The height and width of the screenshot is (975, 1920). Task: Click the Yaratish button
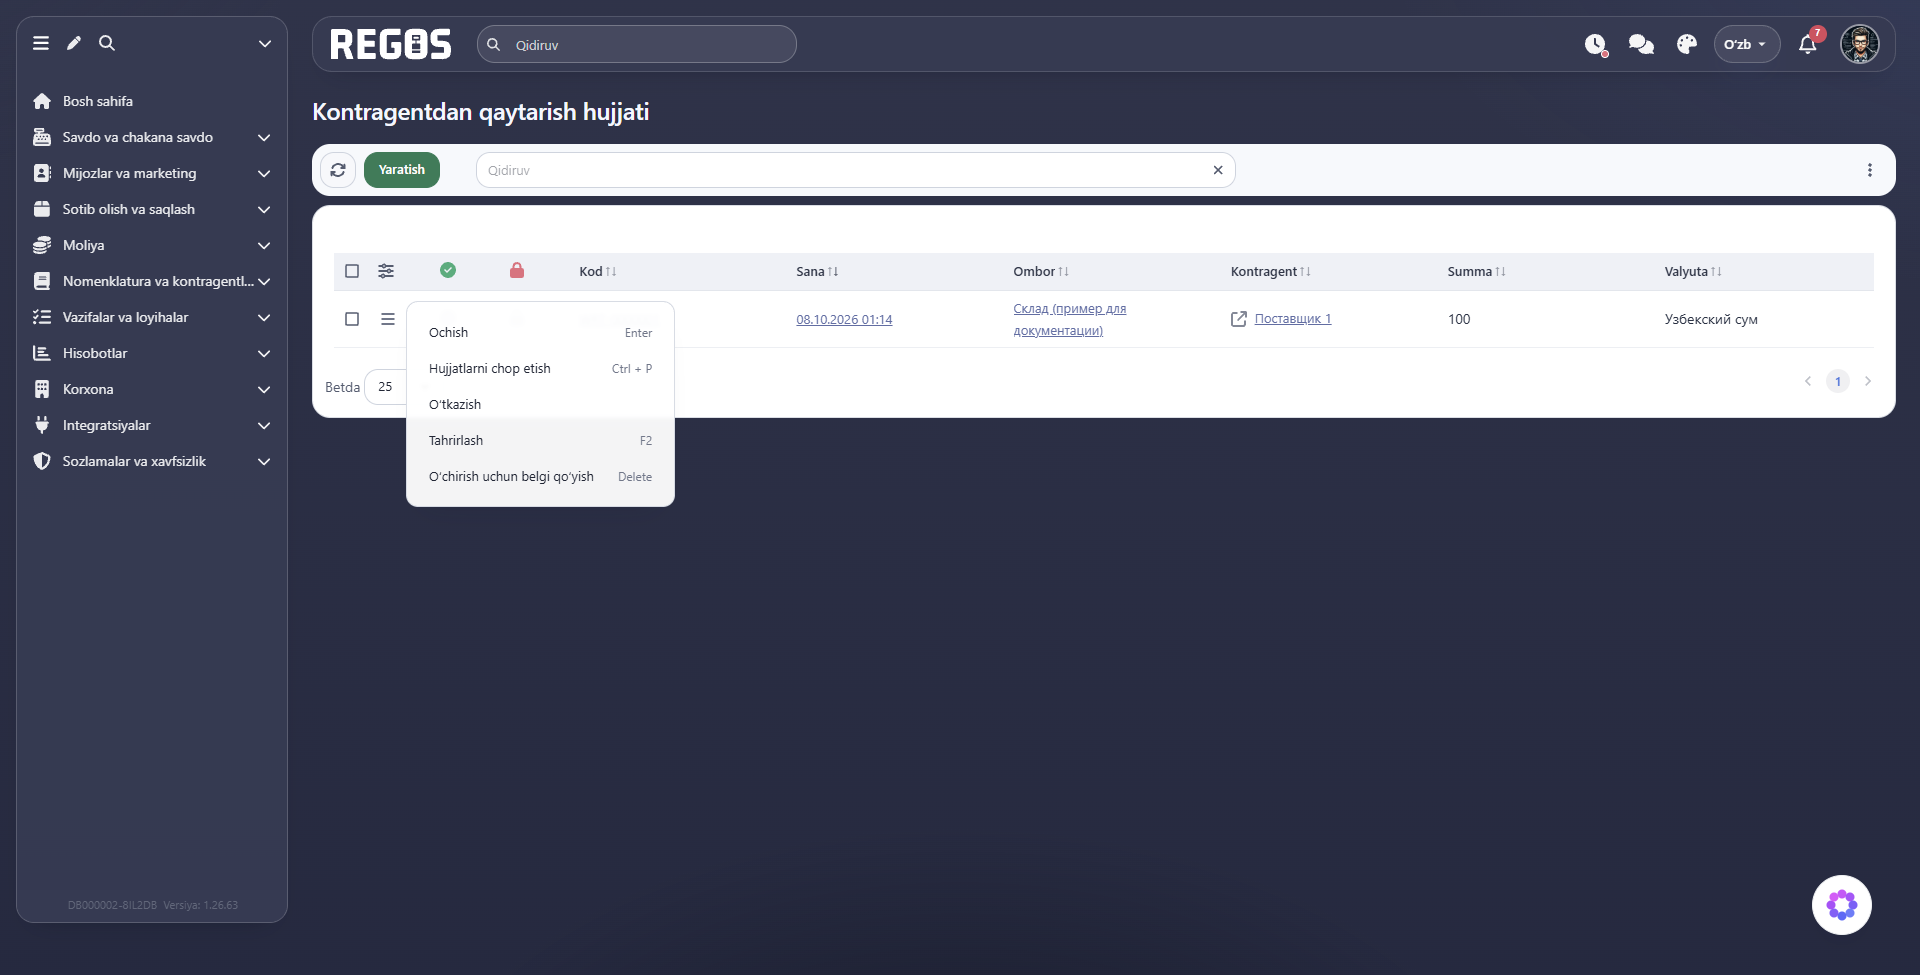tap(402, 170)
